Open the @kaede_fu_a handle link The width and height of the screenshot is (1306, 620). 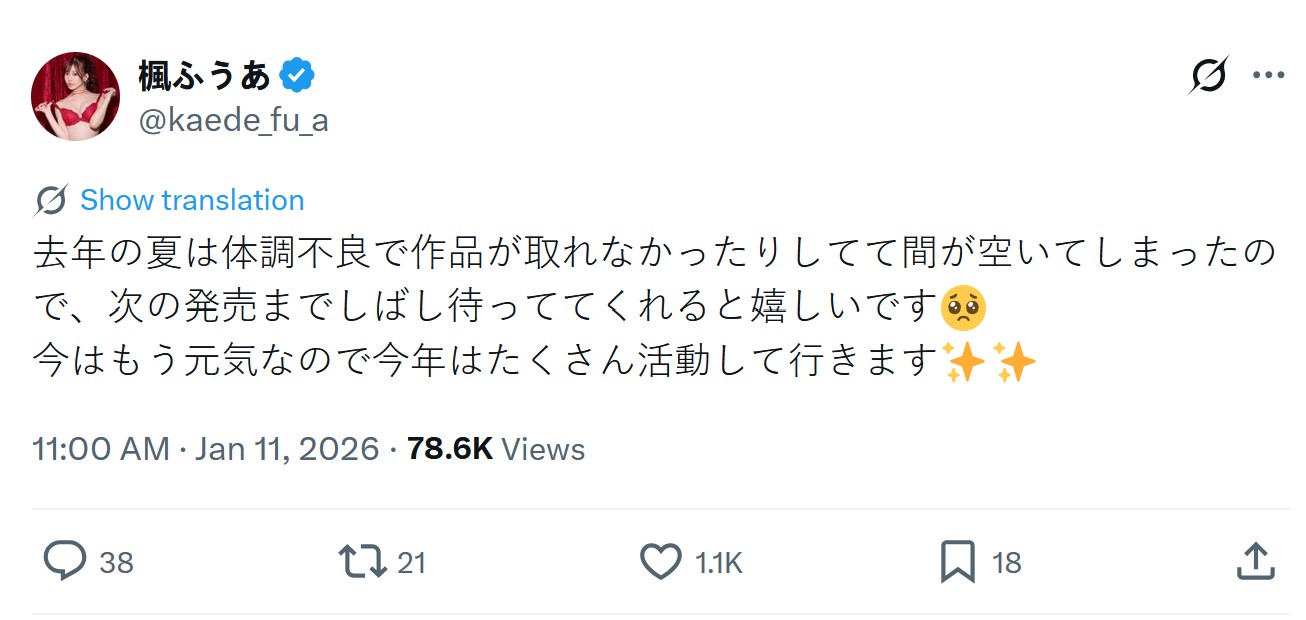click(233, 121)
